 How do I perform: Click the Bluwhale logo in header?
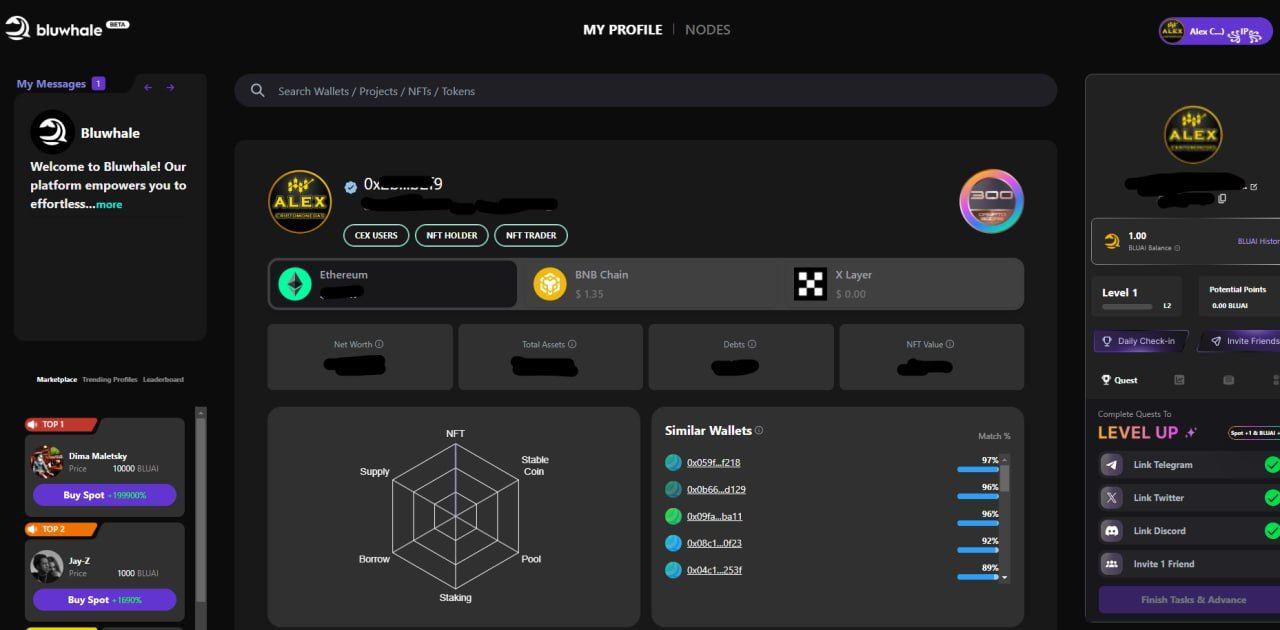[x=66, y=29]
